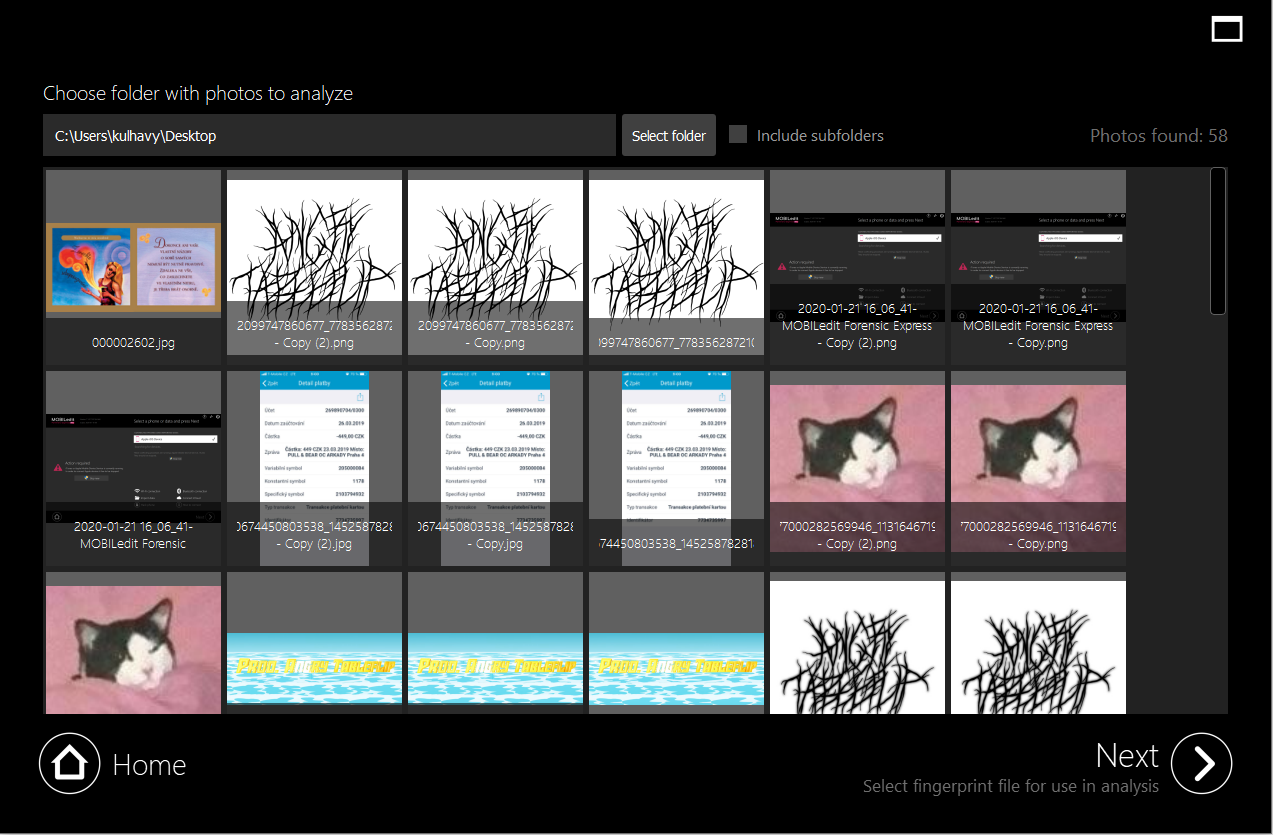Image resolution: width=1273 pixels, height=835 pixels.
Task: Open MOBILedit Forensic Express Copy (2).png thumbnail
Action: [857, 266]
